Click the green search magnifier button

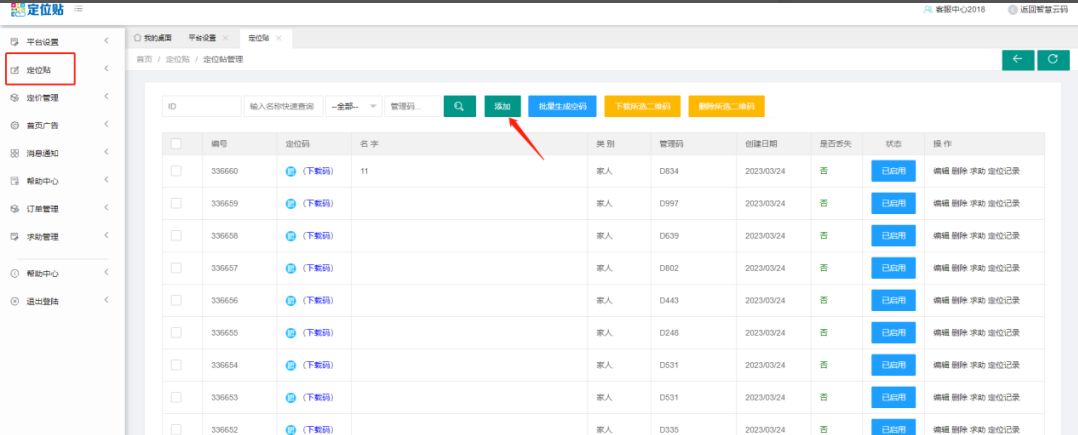459,106
